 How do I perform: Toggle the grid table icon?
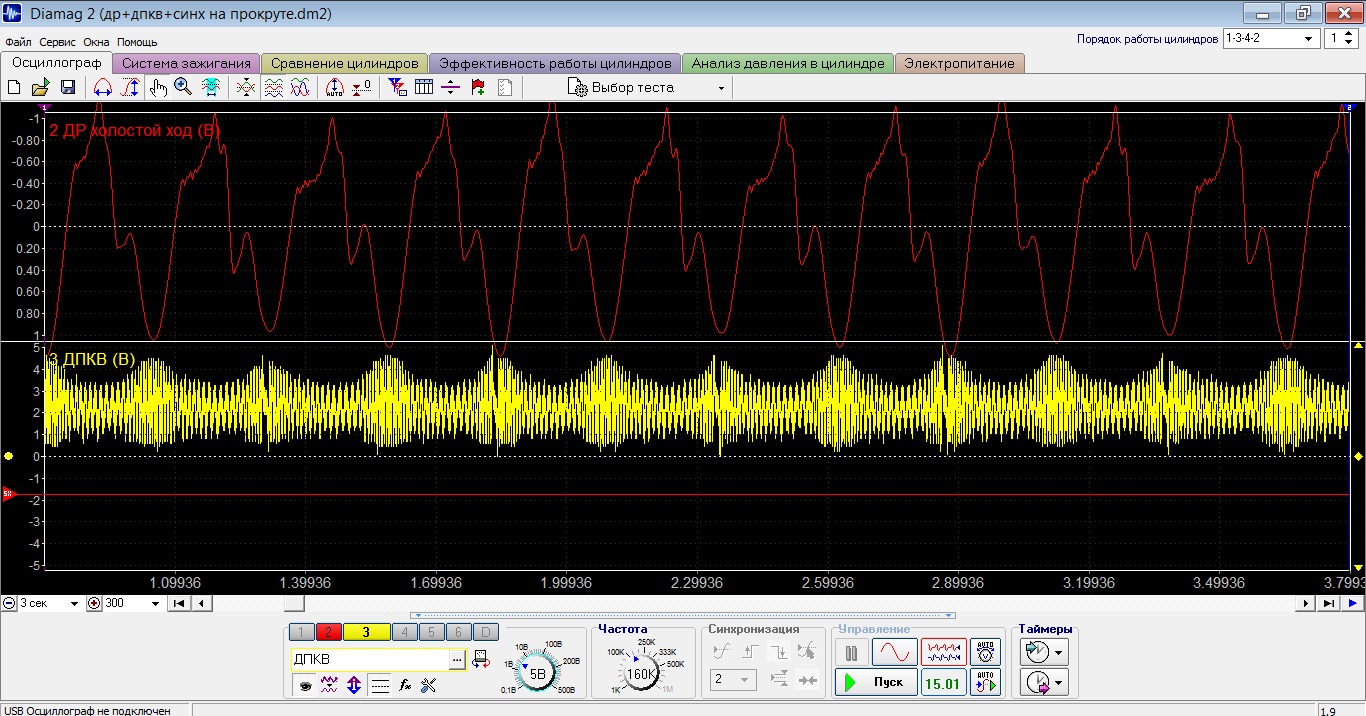424,88
